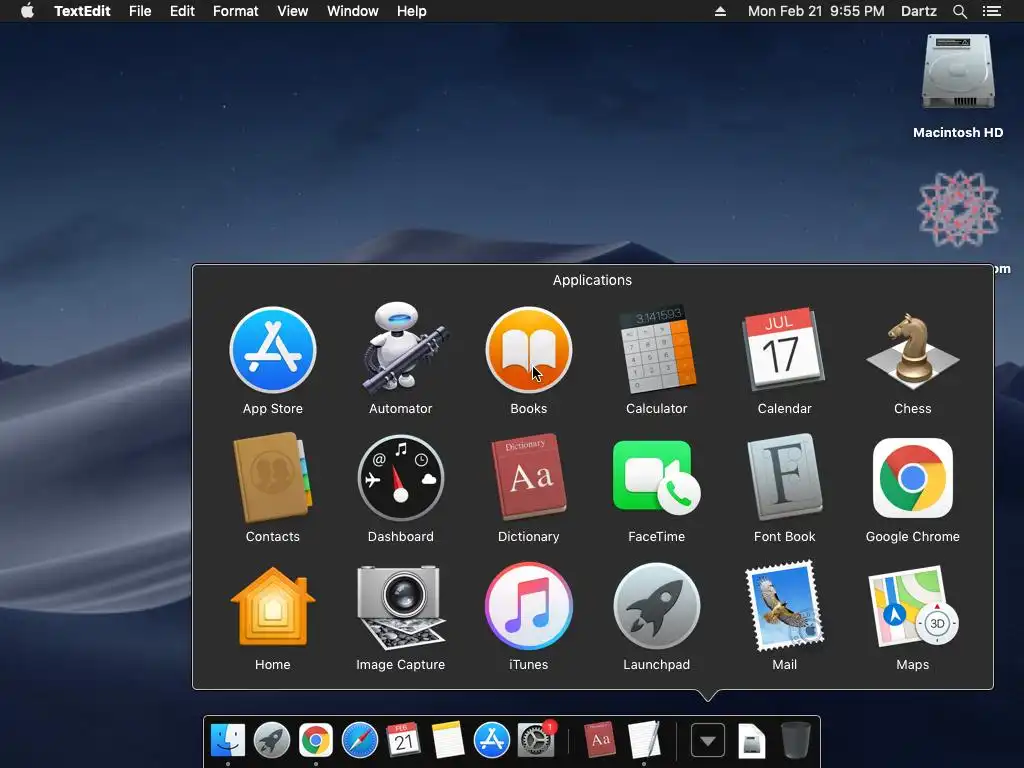Click Launchpad rocket in the Dock
1024x768 pixels.
coord(272,740)
